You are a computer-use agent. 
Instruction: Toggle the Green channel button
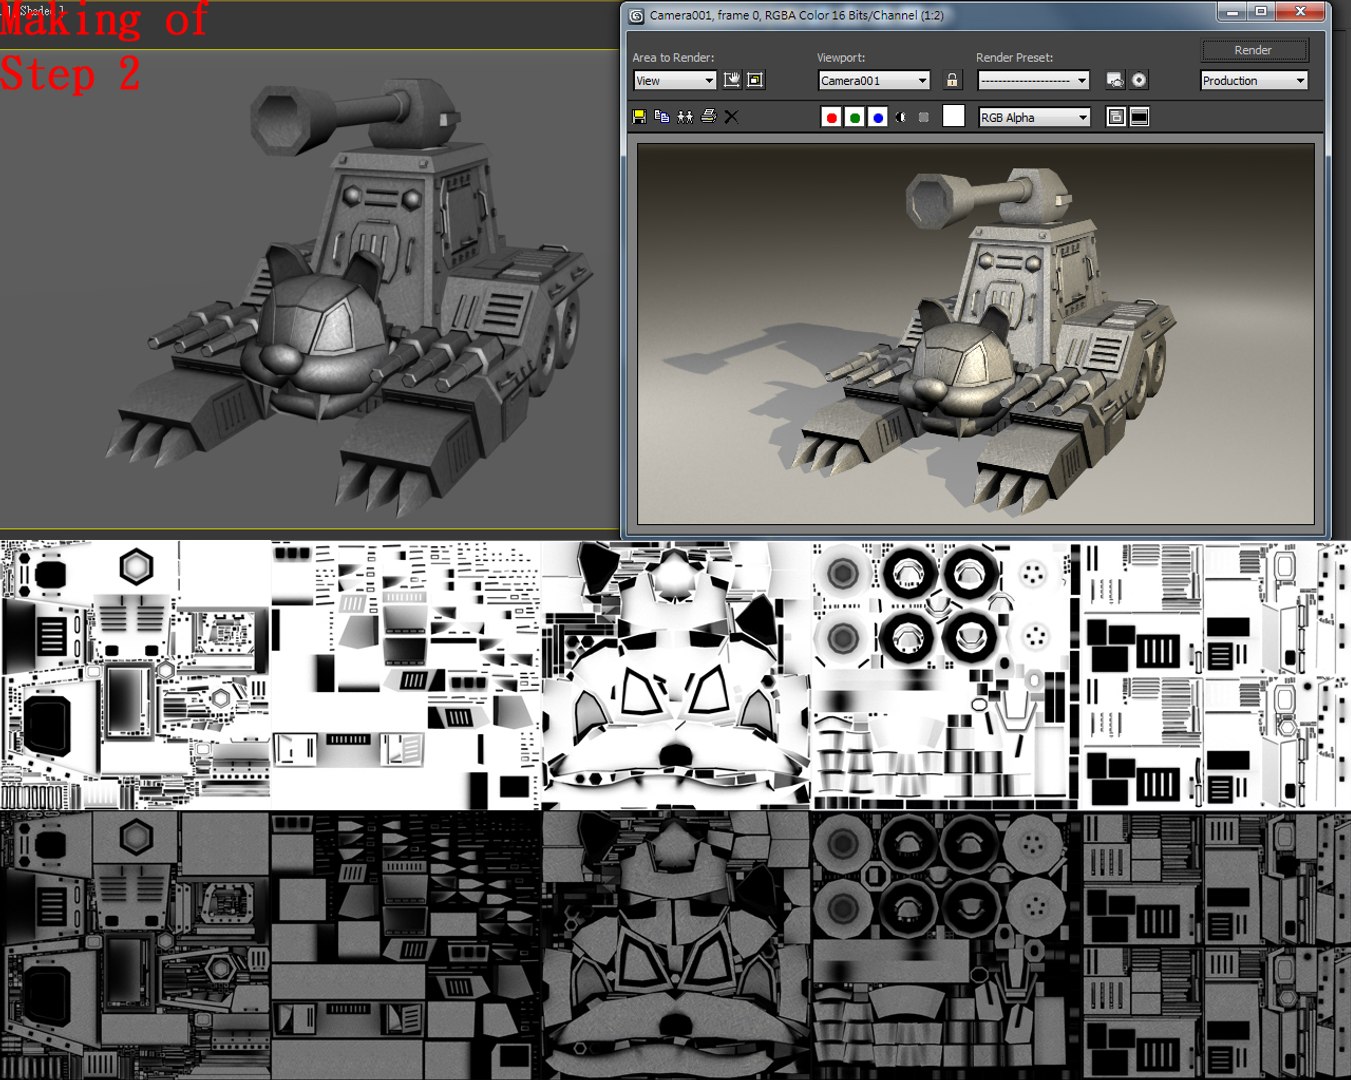pyautogui.click(x=855, y=117)
